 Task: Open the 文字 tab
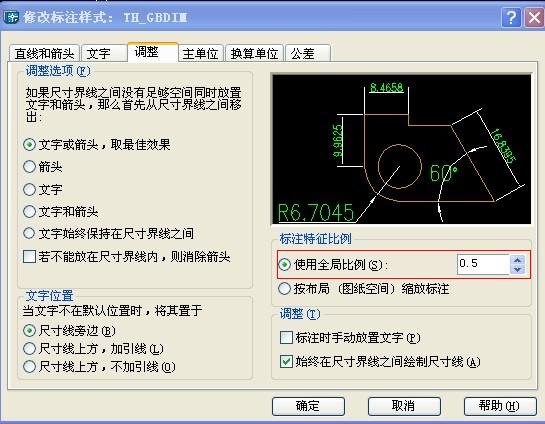104,54
